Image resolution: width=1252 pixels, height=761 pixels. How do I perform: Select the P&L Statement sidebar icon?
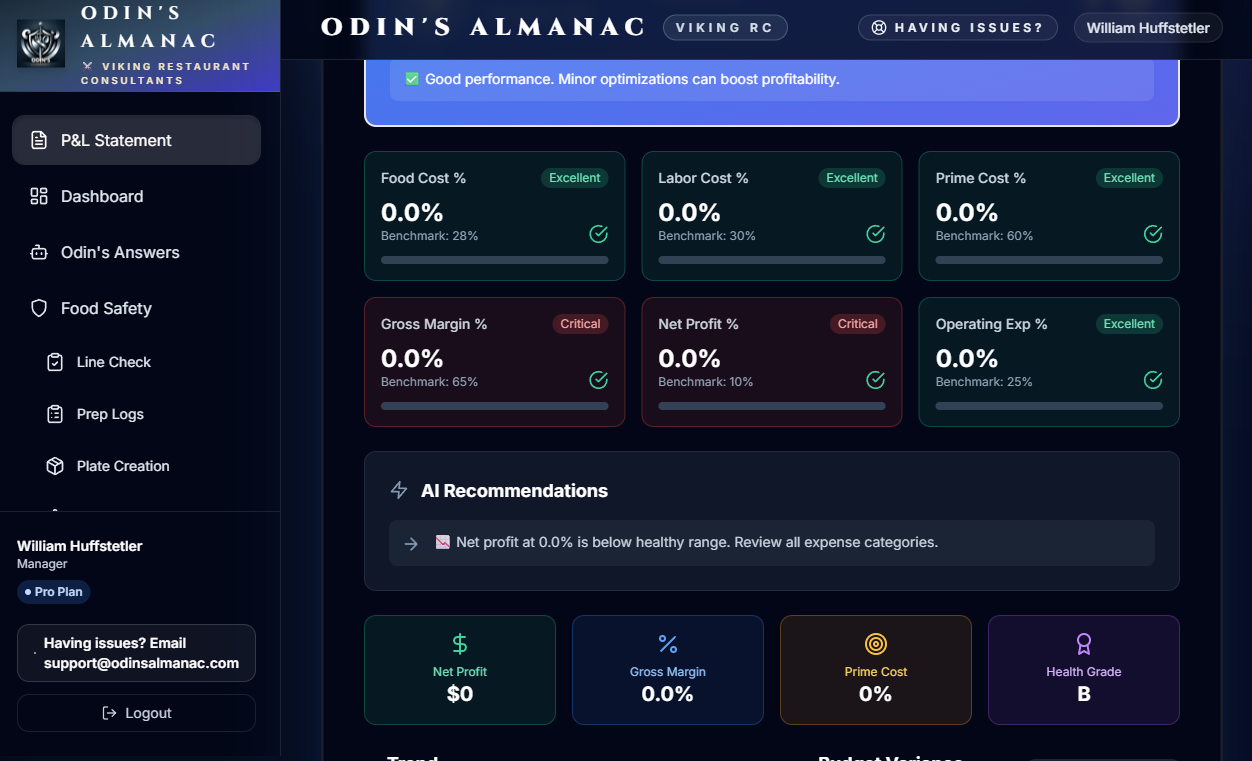click(38, 139)
